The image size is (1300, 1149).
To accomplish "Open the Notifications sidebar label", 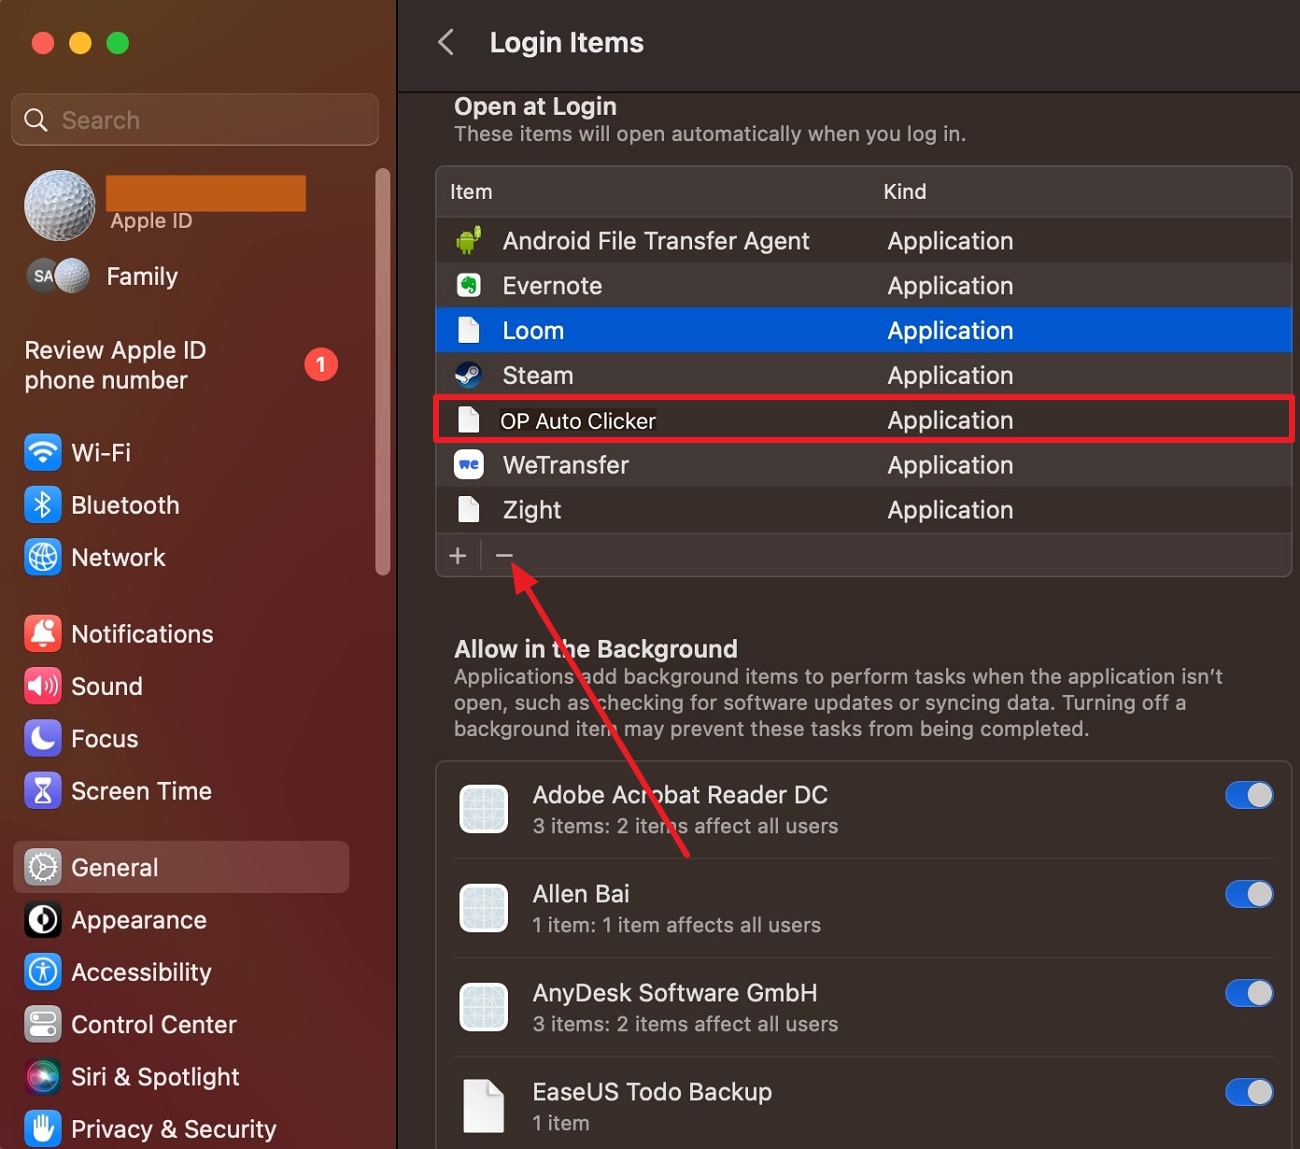I will 142,634.
